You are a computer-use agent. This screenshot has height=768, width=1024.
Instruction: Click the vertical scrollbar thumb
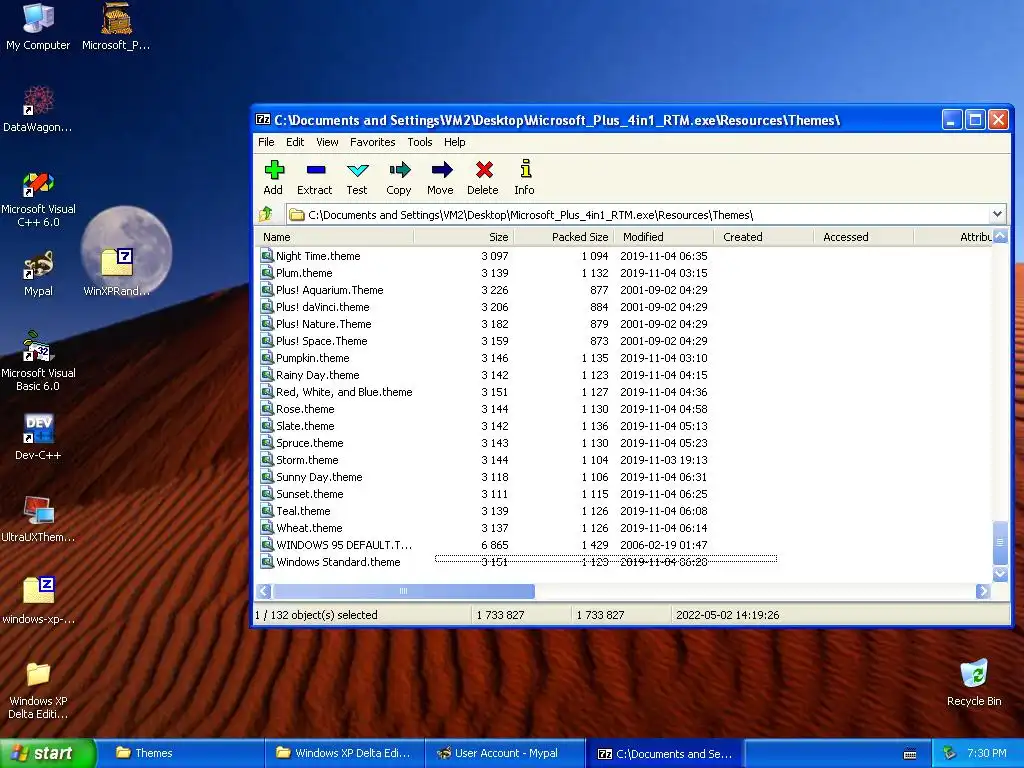coord(1000,542)
